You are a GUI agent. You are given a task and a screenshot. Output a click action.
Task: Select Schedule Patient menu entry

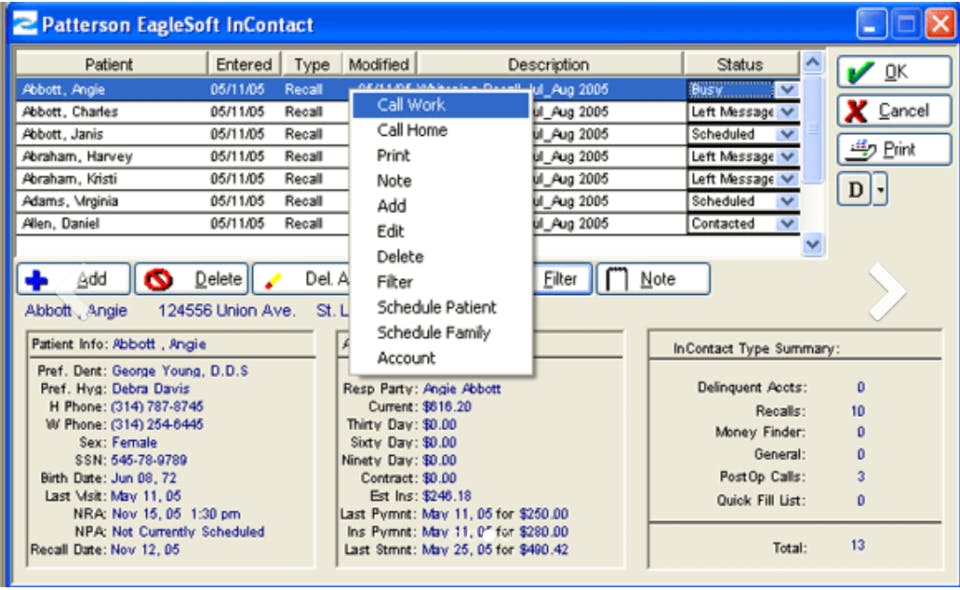coord(440,307)
